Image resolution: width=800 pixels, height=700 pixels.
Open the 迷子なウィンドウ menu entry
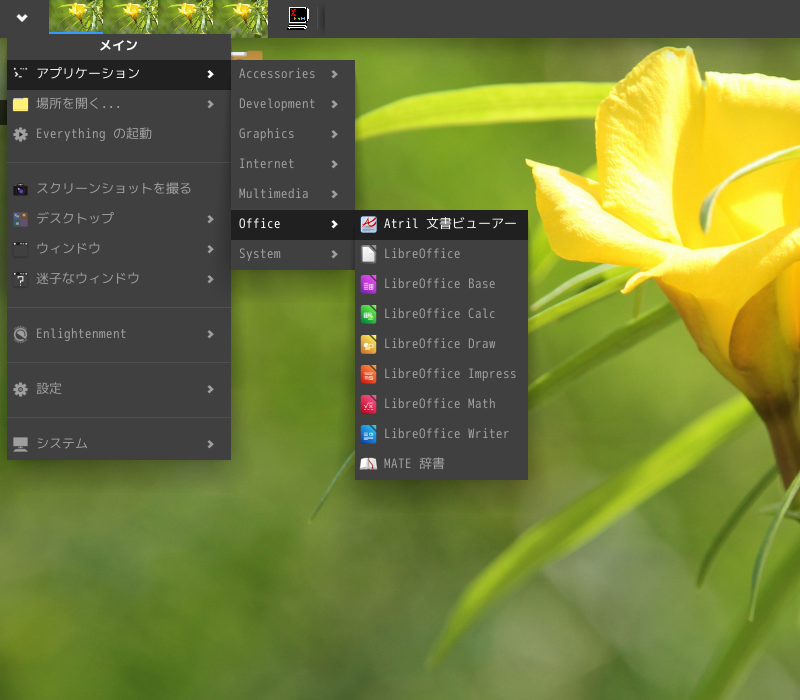(119, 279)
